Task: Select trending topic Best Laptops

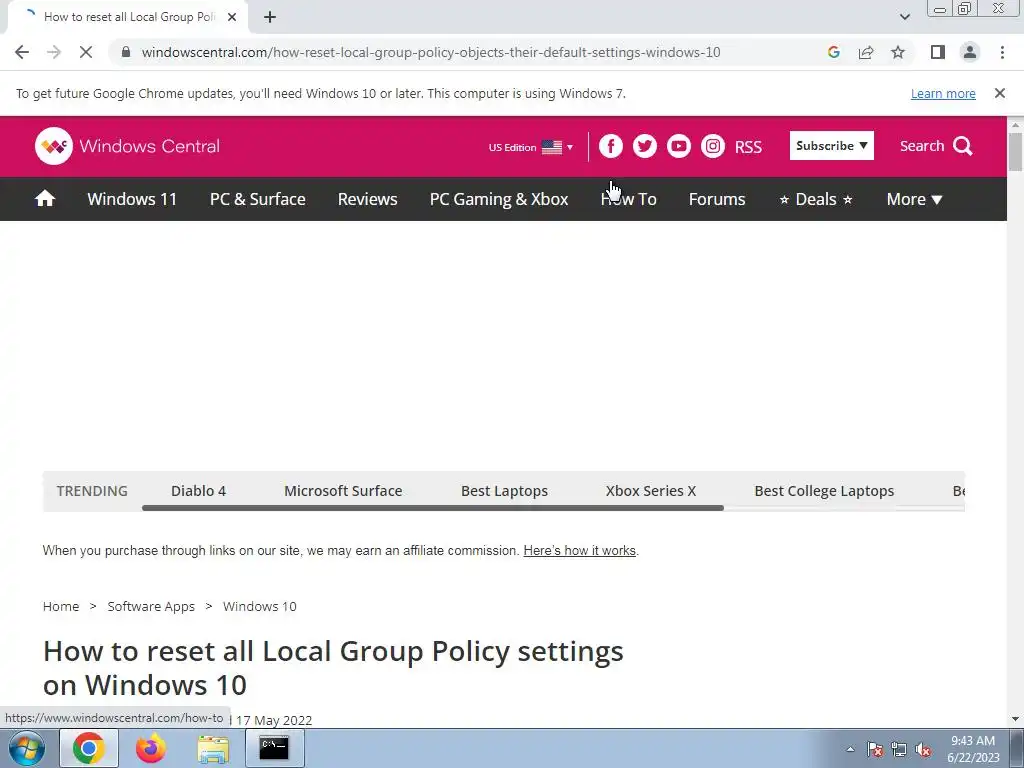Action: 504,490
